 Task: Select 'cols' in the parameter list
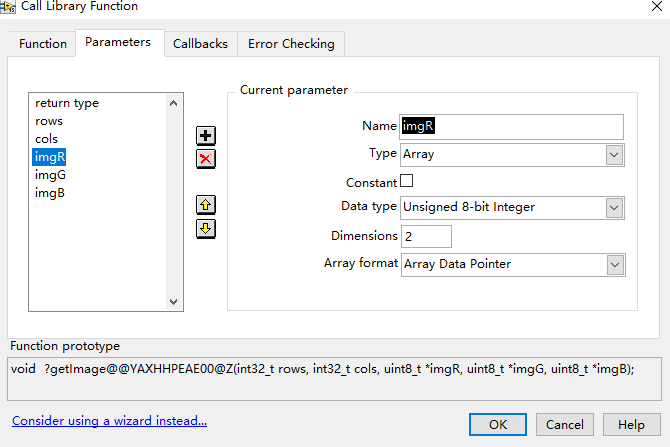pos(46,139)
